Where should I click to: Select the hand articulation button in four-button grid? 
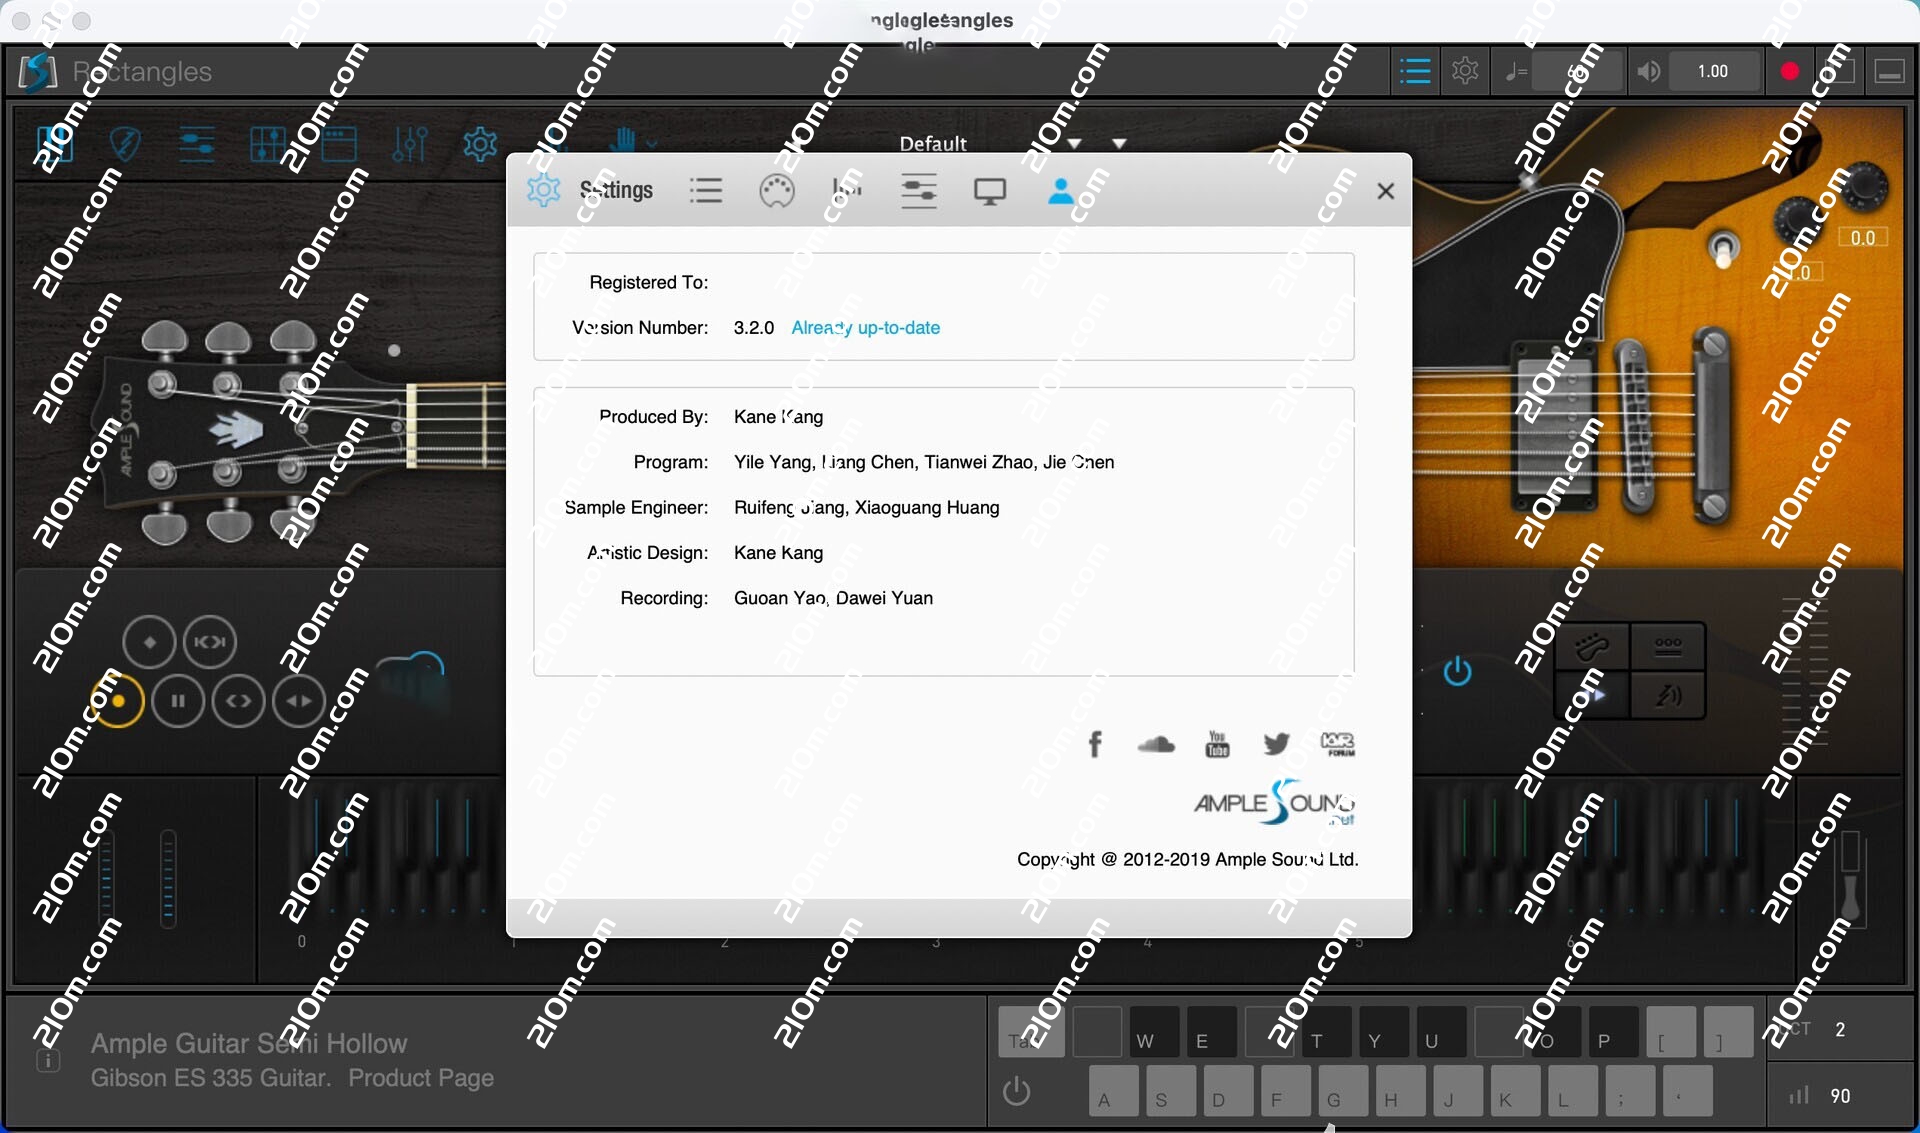(1592, 647)
